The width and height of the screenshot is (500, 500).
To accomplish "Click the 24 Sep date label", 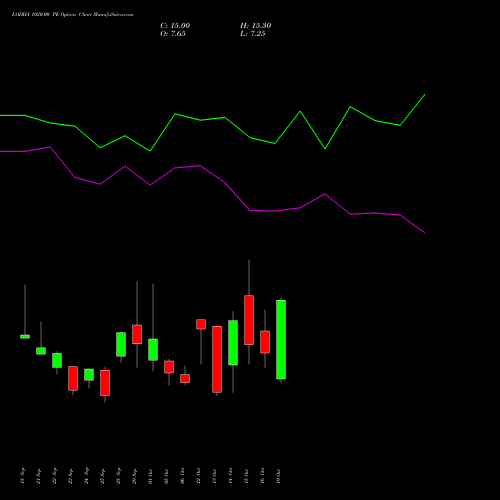I will 86,476.
